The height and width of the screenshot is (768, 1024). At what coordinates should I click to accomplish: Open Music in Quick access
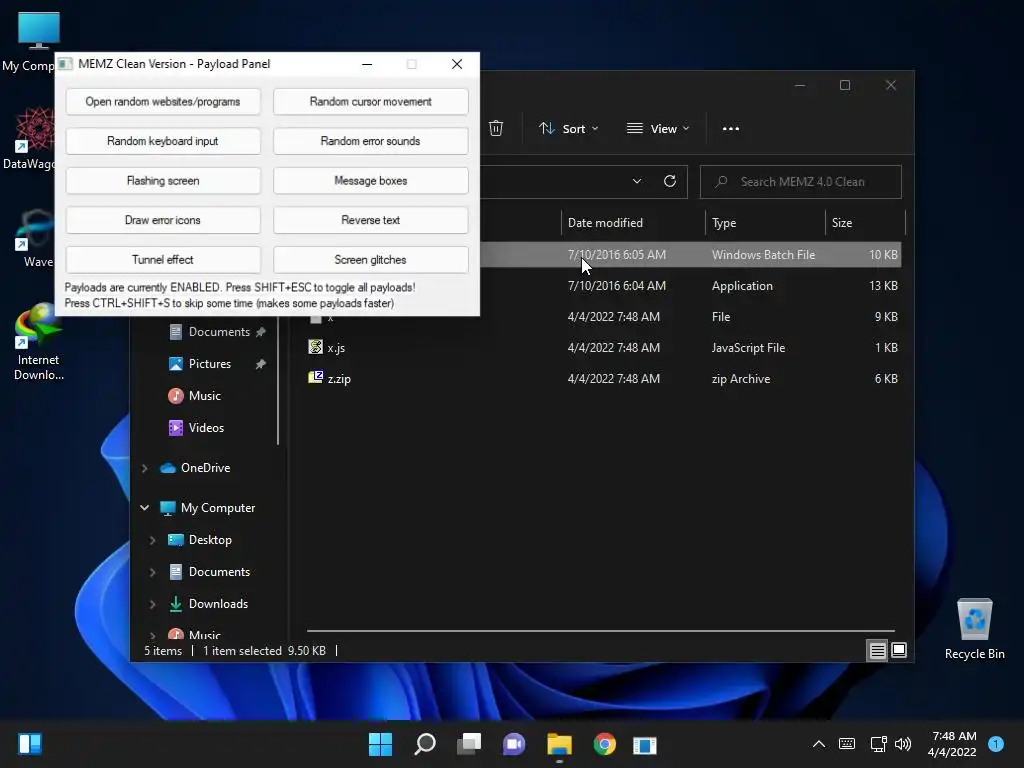(x=204, y=396)
